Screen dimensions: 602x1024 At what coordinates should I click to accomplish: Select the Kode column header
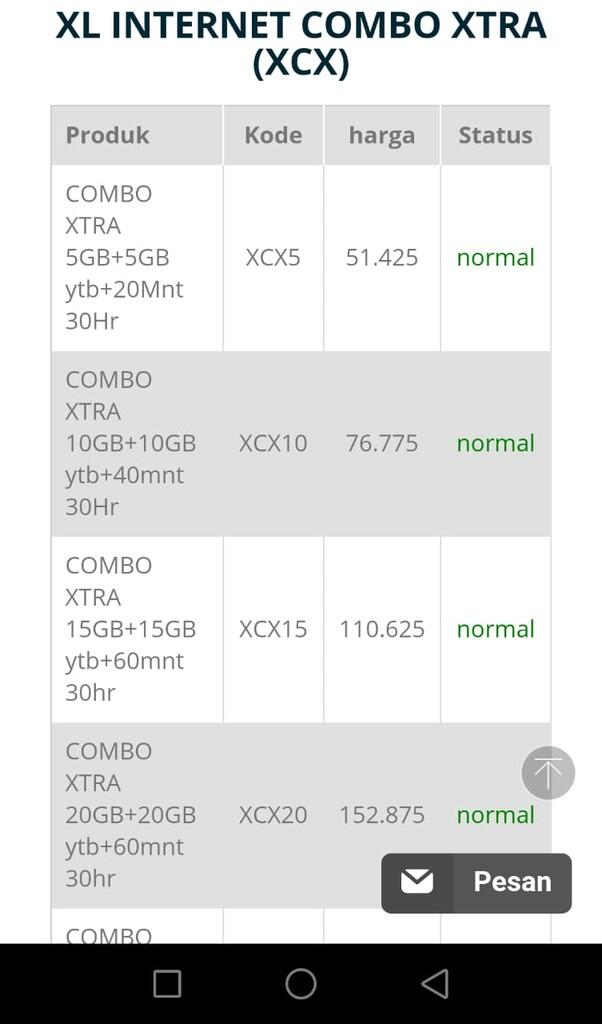click(273, 135)
